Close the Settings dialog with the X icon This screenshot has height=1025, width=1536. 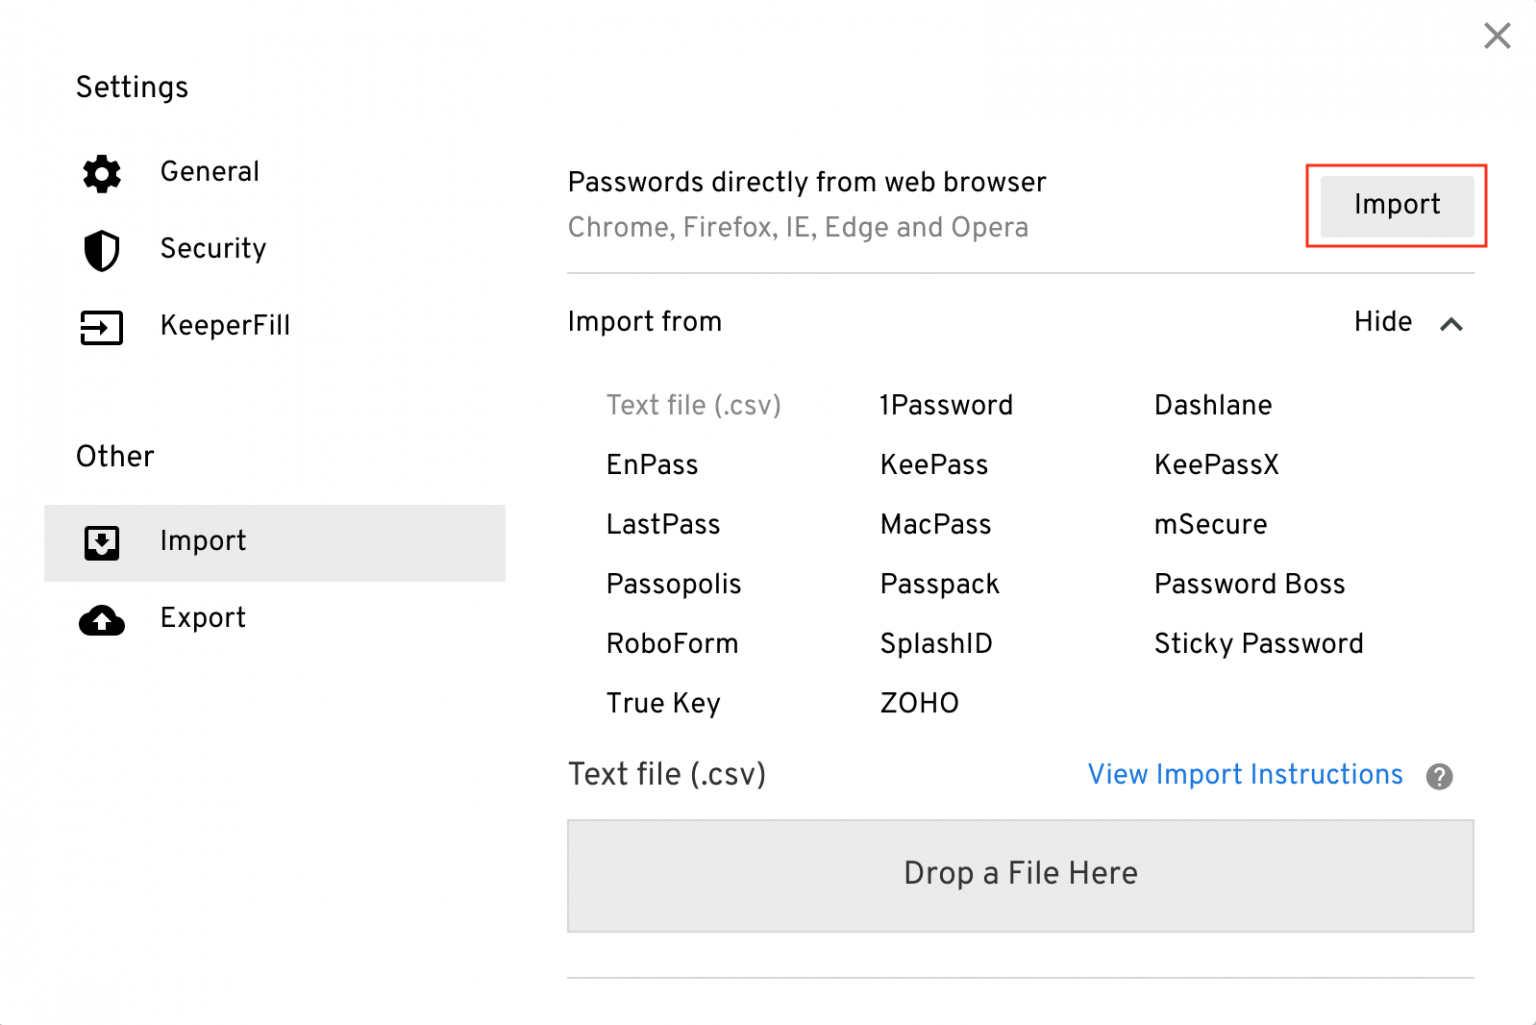(1497, 35)
